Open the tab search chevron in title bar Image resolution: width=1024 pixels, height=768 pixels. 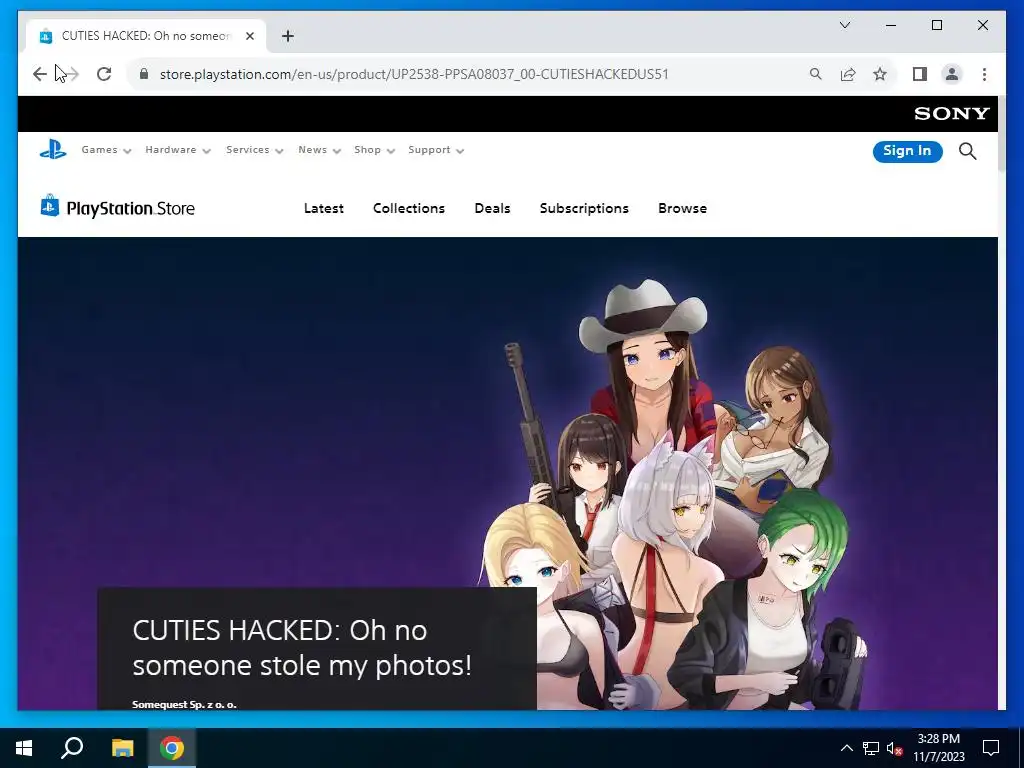click(844, 25)
